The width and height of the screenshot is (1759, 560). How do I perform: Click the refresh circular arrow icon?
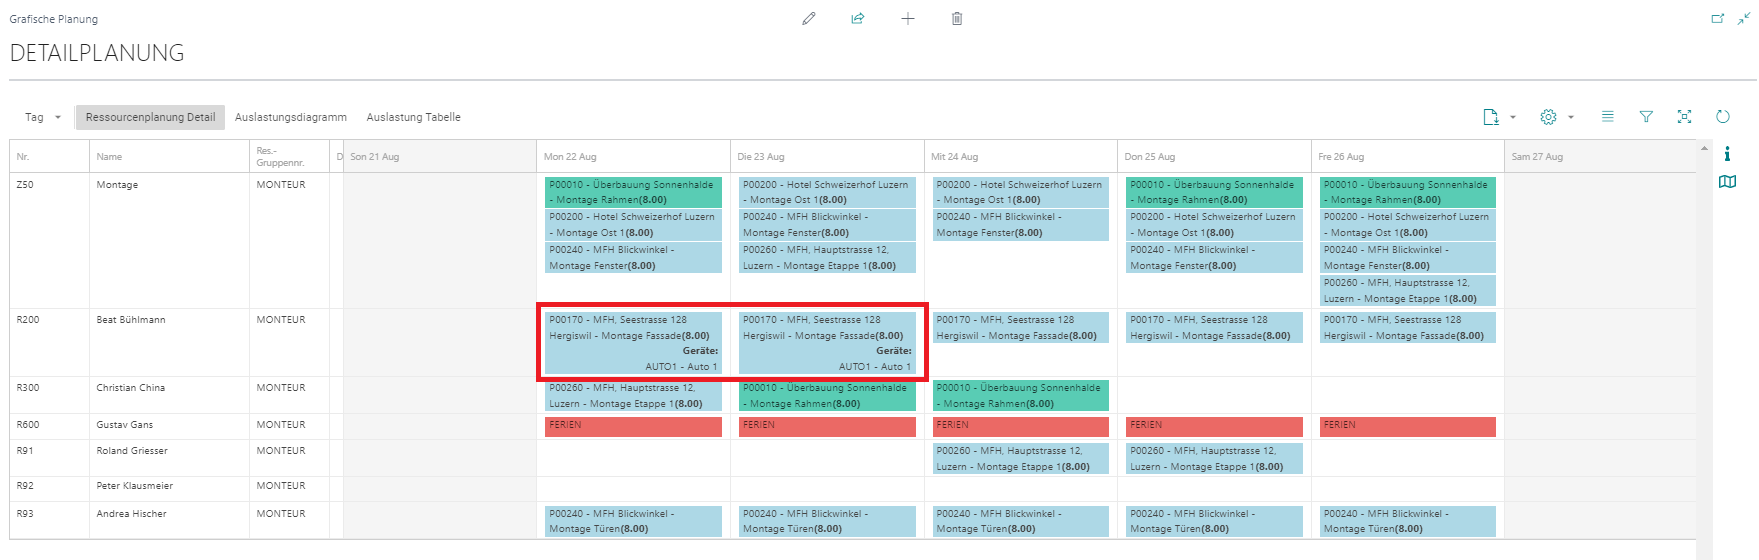(1723, 117)
